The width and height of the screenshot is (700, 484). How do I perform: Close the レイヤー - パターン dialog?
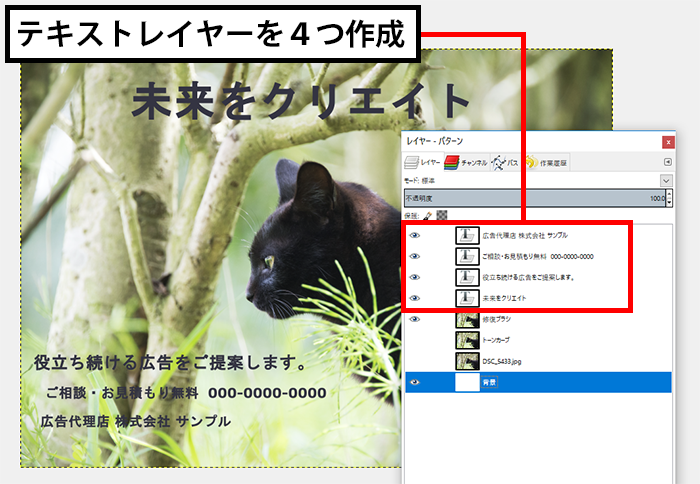668,142
